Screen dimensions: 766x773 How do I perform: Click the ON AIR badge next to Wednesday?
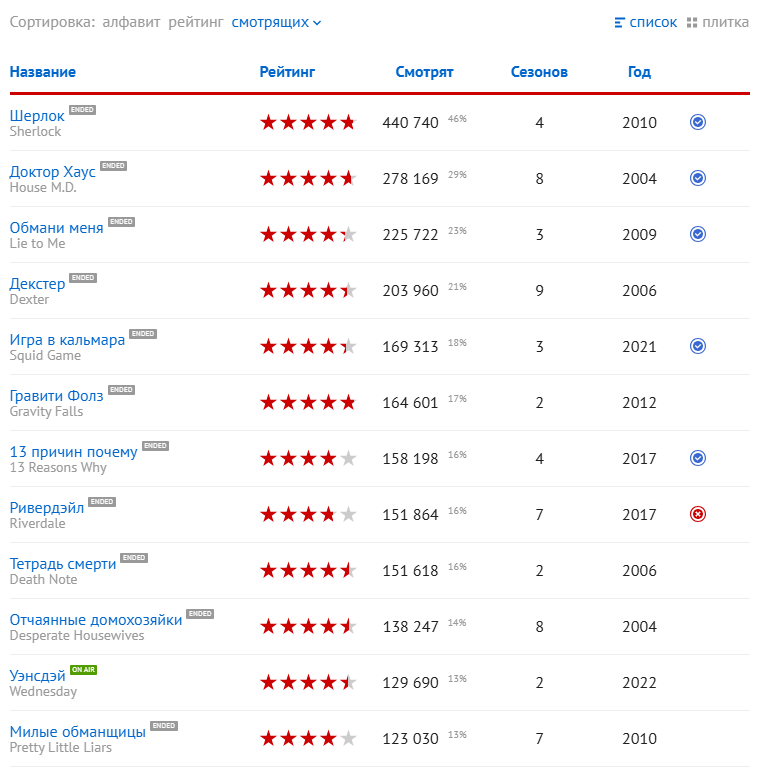tap(83, 670)
